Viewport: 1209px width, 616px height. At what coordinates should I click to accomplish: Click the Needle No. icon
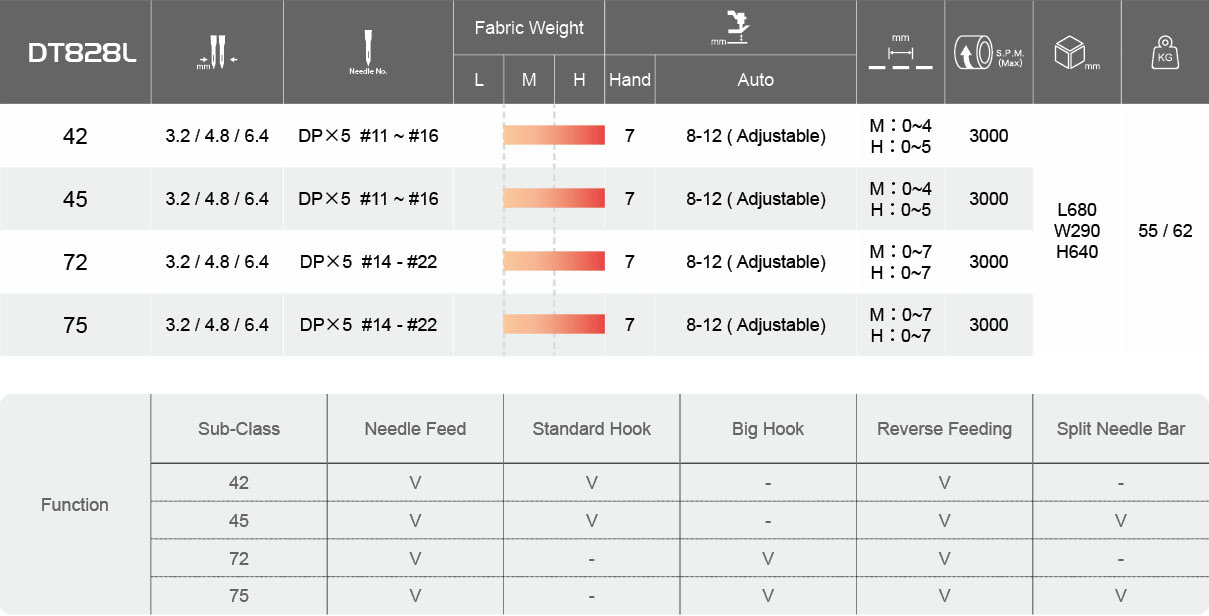point(367,52)
